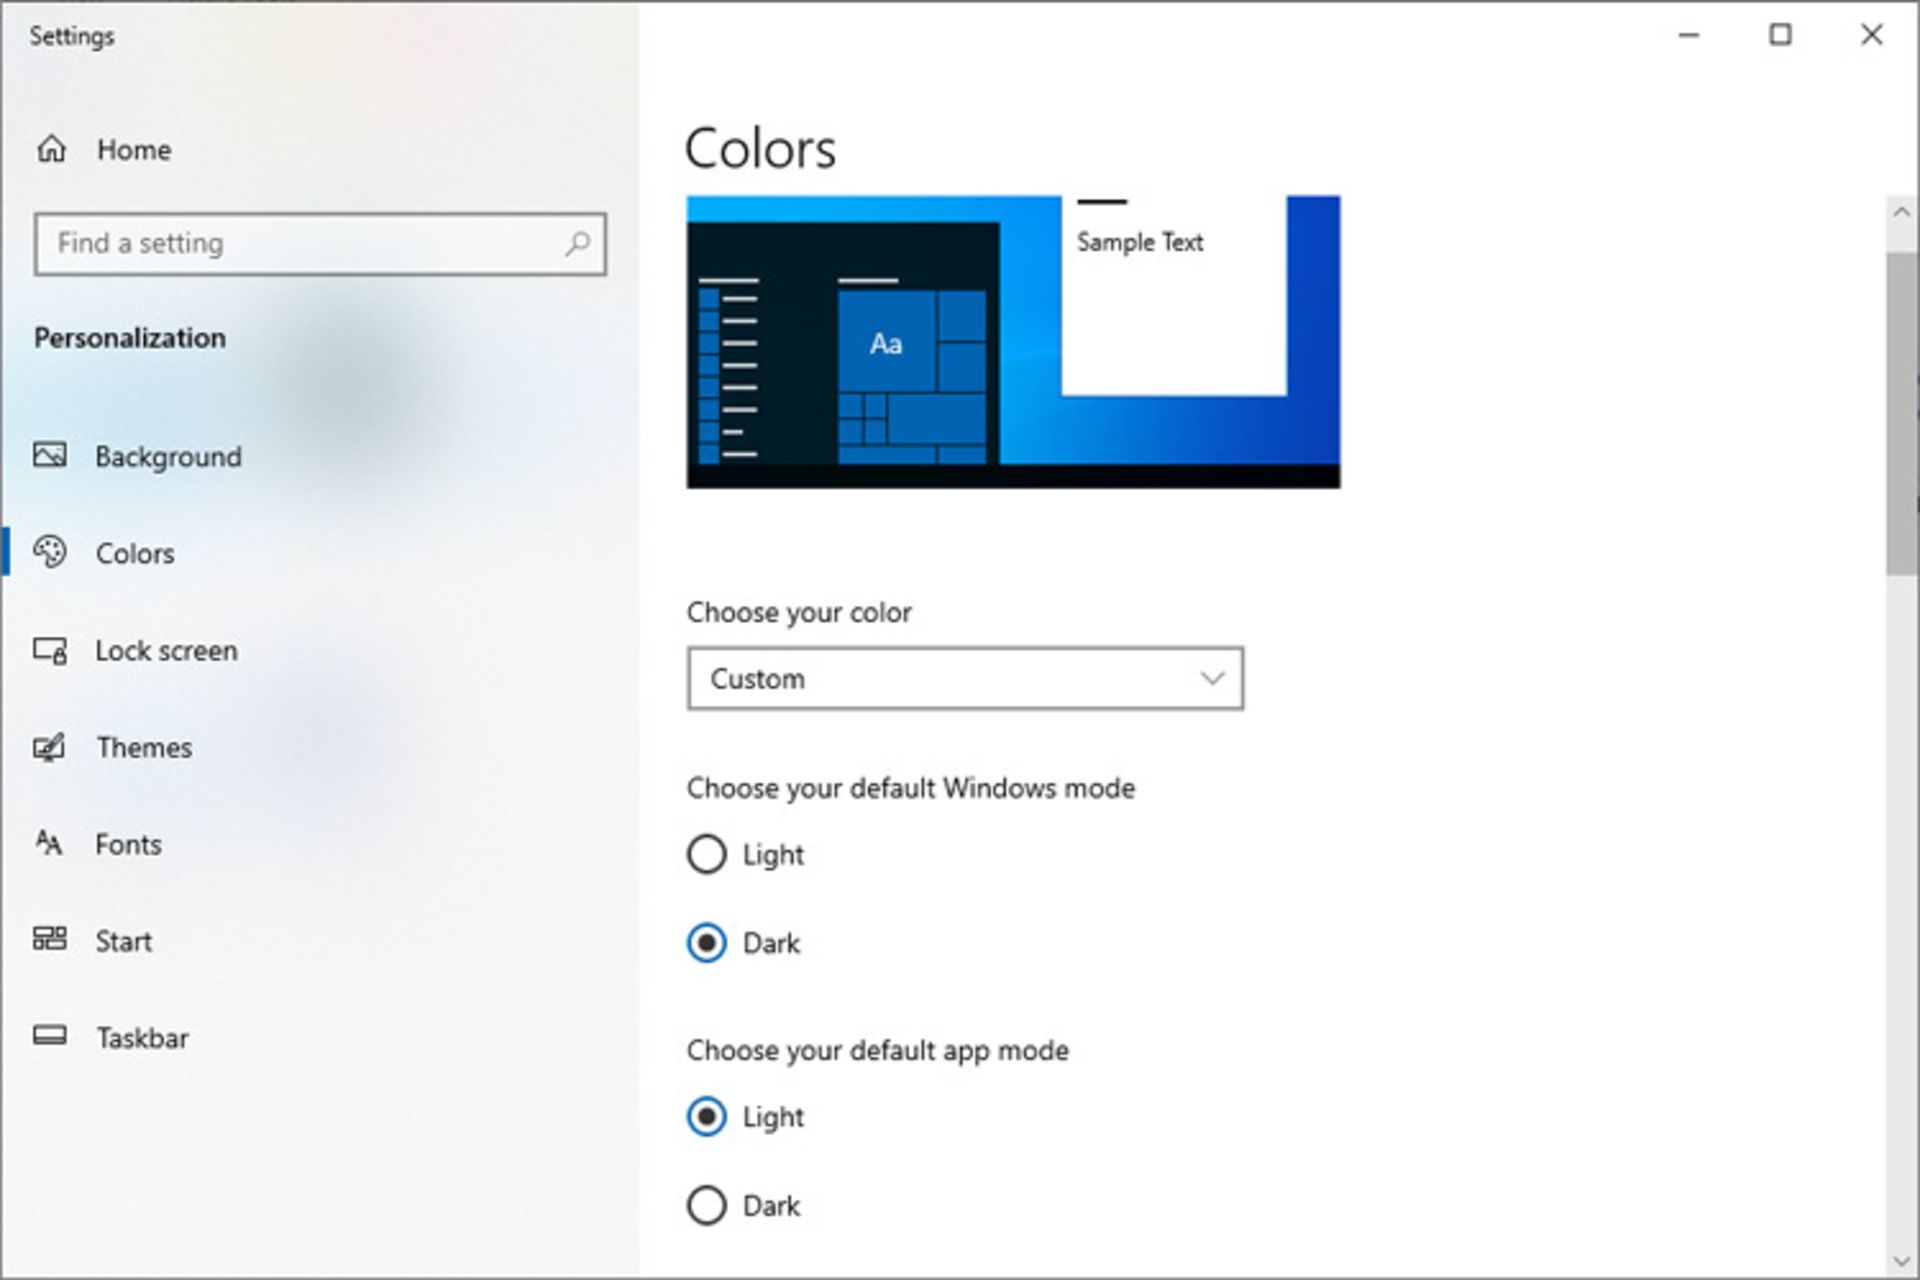This screenshot has width=1920, height=1280.
Task: Select the Themes settings icon
Action: click(51, 746)
